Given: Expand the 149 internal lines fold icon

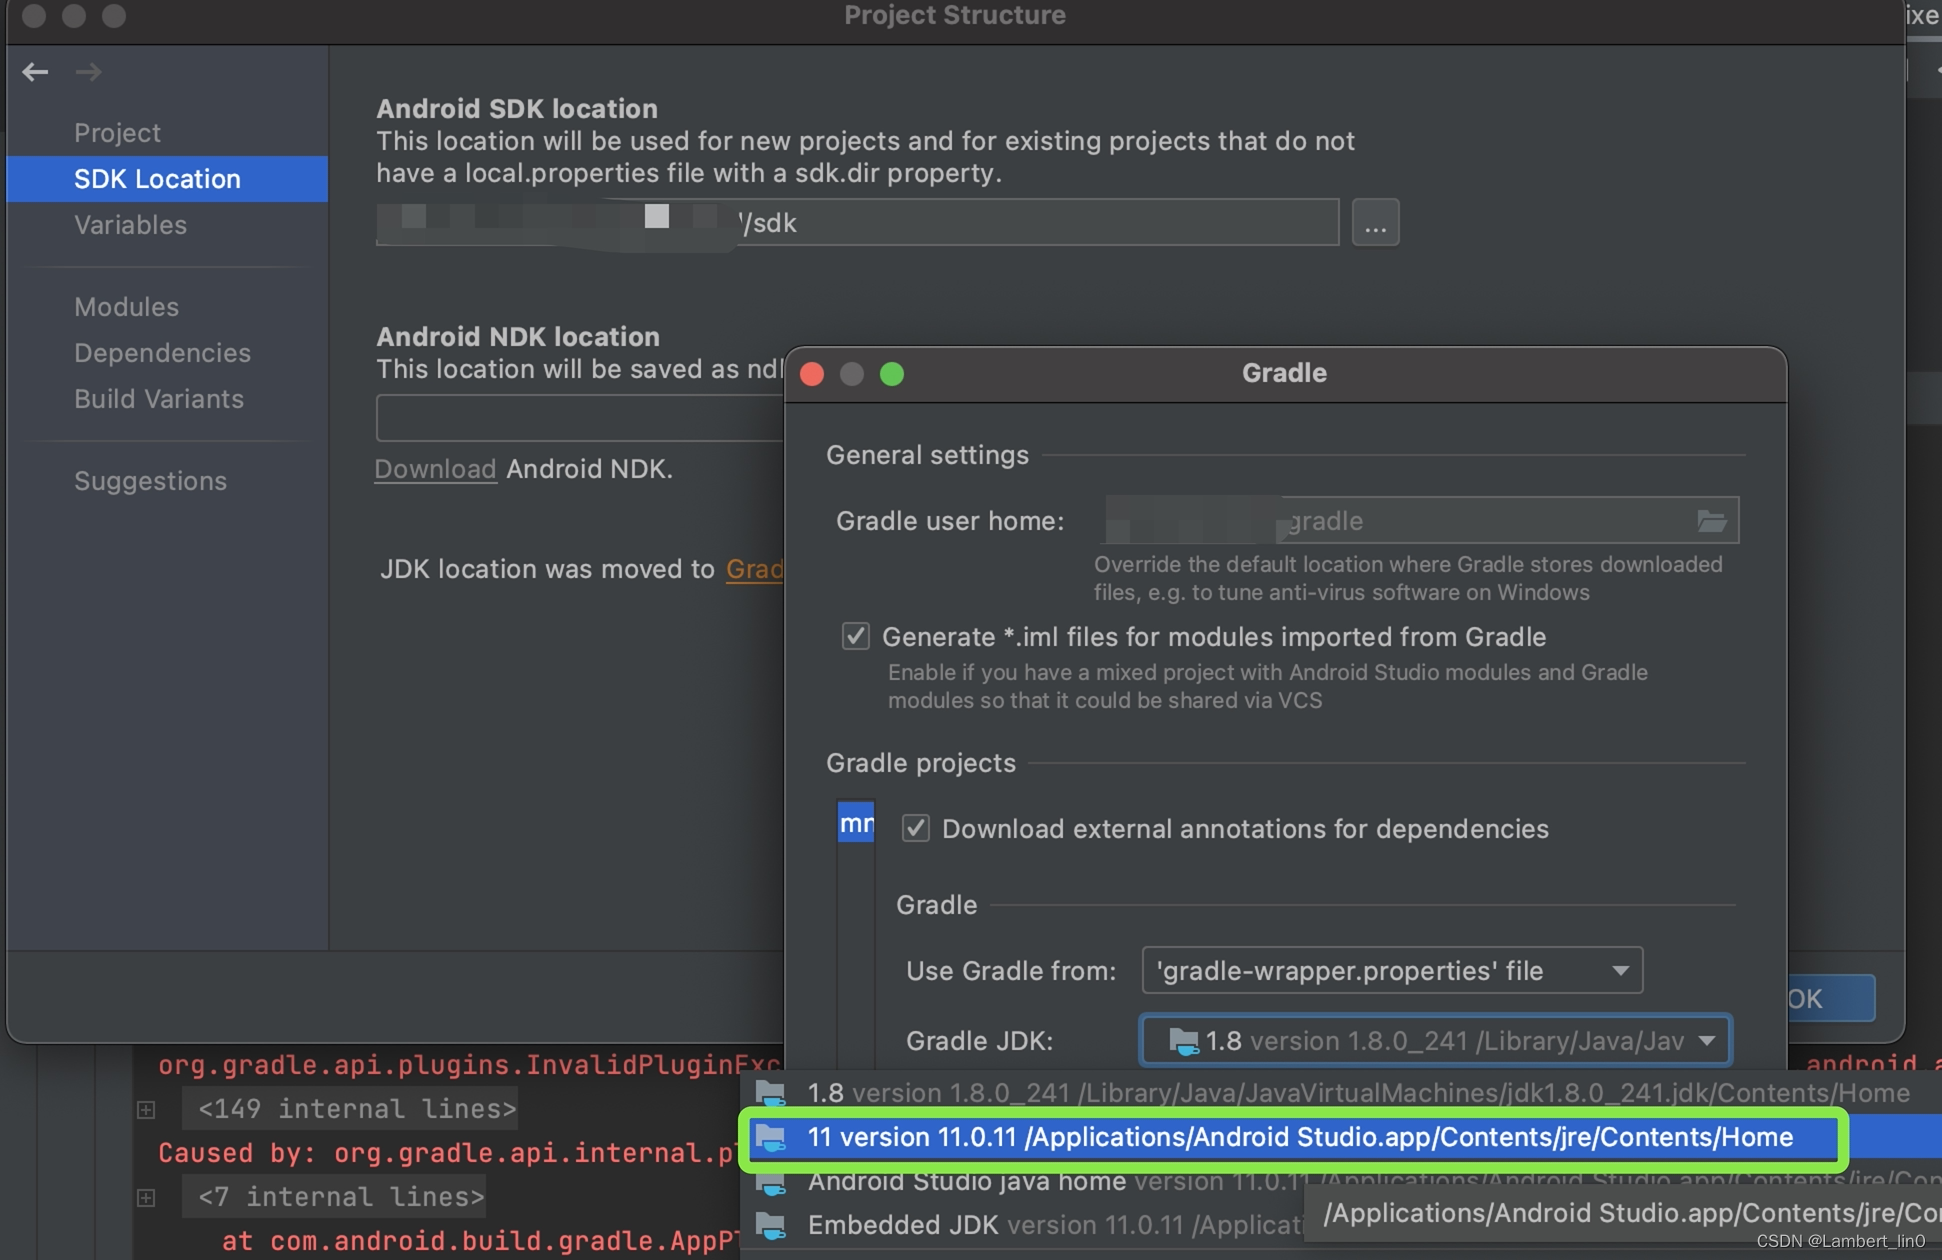Looking at the screenshot, I should (146, 1109).
